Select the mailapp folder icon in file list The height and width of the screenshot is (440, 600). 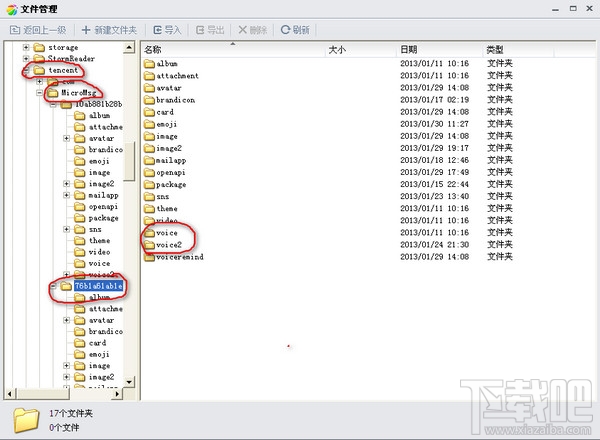click(149, 160)
